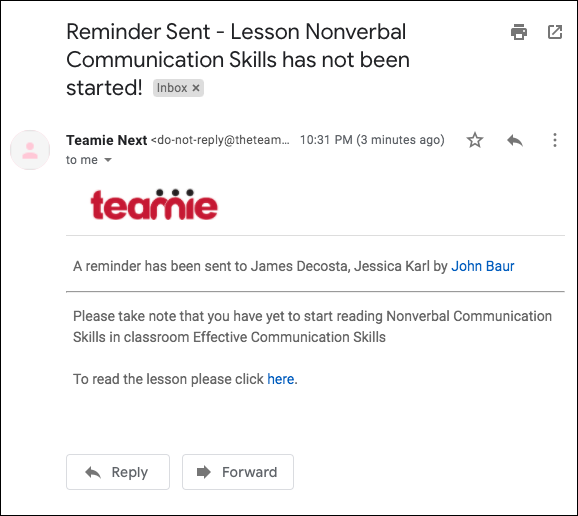Click the "Please take note" body paragraph
The width and height of the screenshot is (578, 516).
pyautogui.click(x=312, y=327)
